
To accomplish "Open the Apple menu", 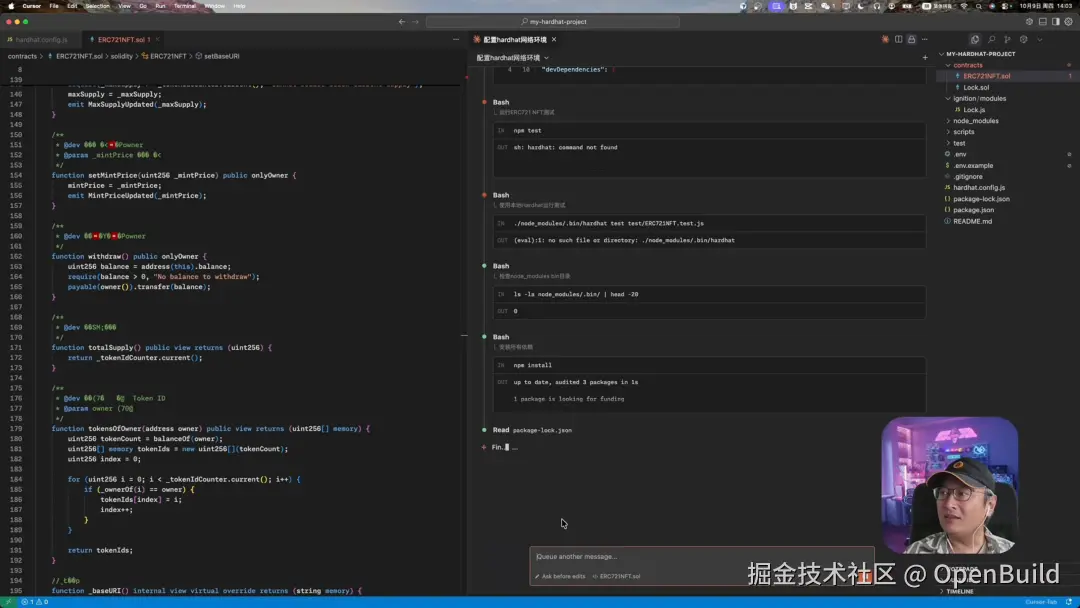I will pyautogui.click(x=11, y=6).
